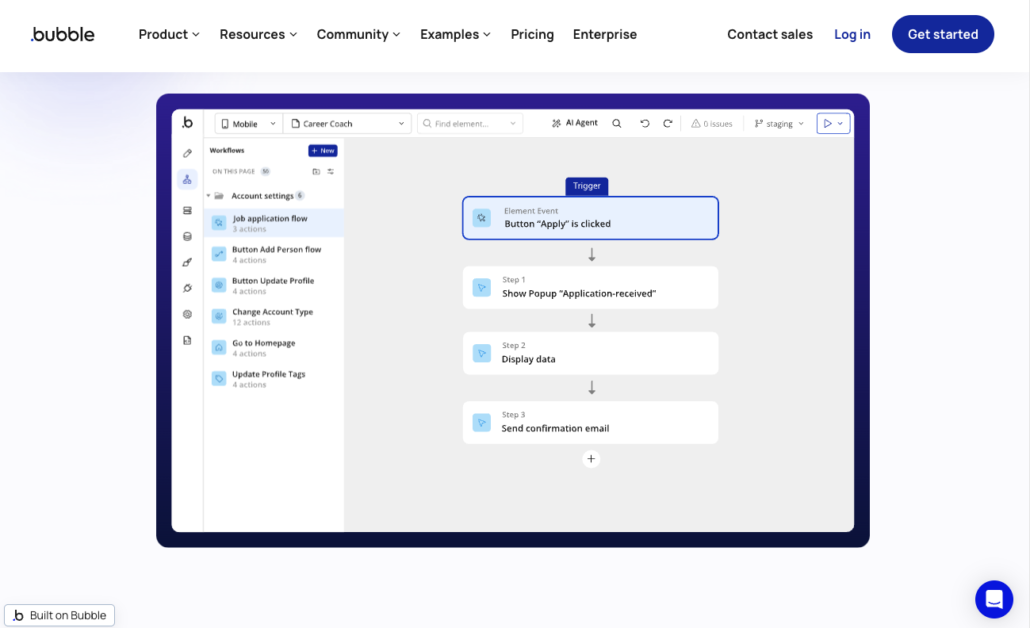
Task: Open the Career Coach page dropdown
Action: (347, 124)
